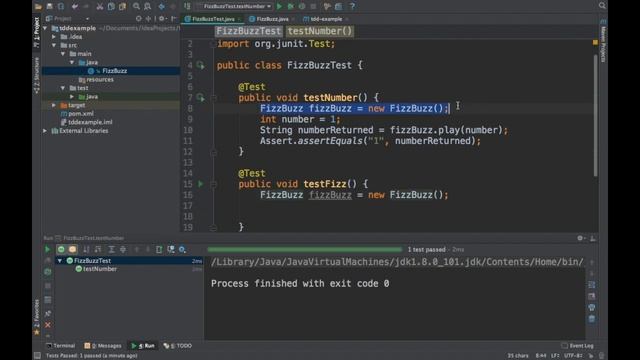Screen dimensions: 640x360
Task: Open Run panel gear settings icon
Action: [x=580, y=238]
